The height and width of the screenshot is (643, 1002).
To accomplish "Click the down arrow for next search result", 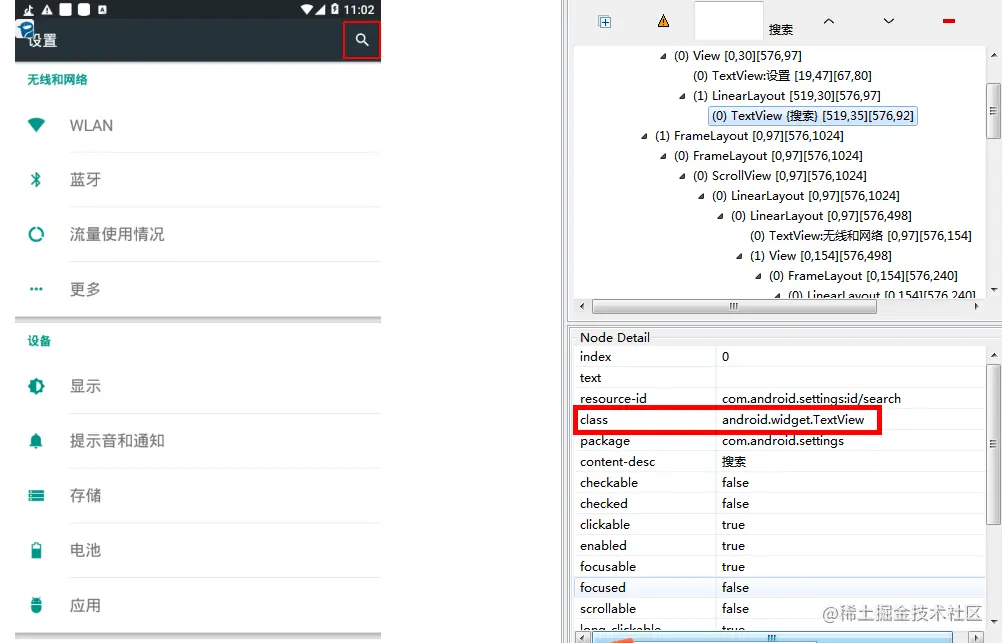I will coord(889,21).
